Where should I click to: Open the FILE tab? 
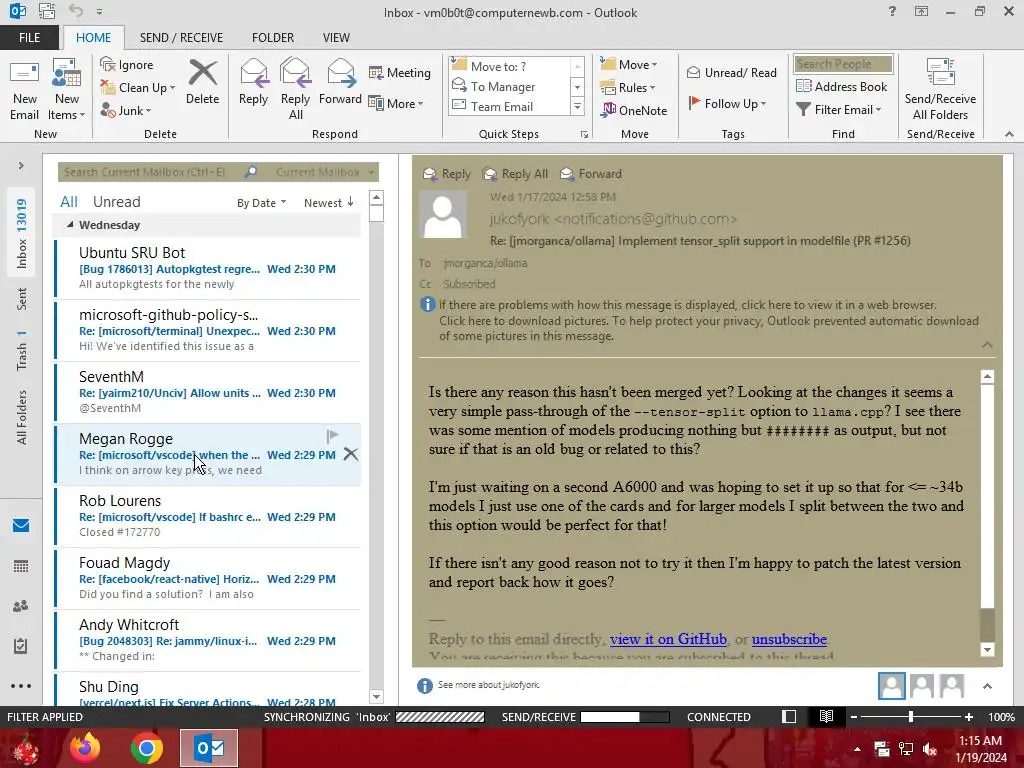pyautogui.click(x=29, y=37)
